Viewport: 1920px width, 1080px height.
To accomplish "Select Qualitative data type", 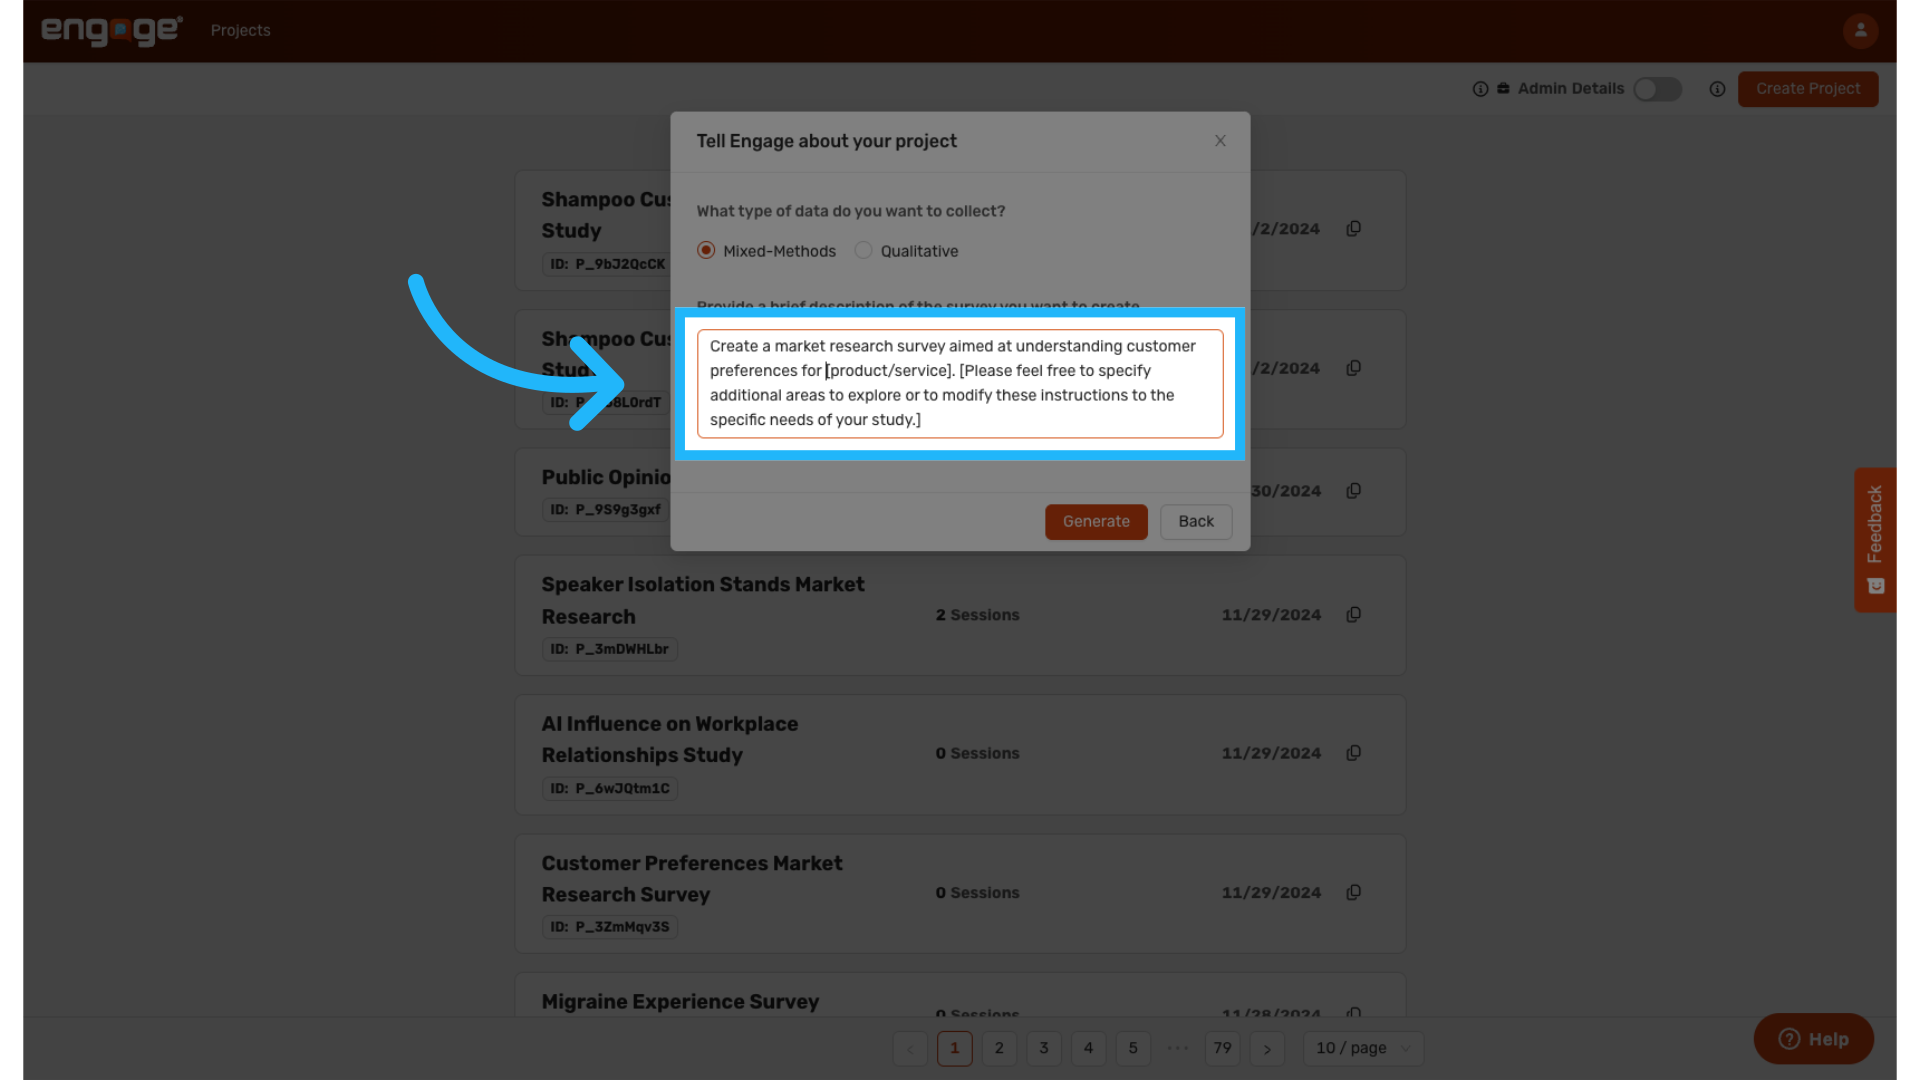I will pyautogui.click(x=907, y=251).
